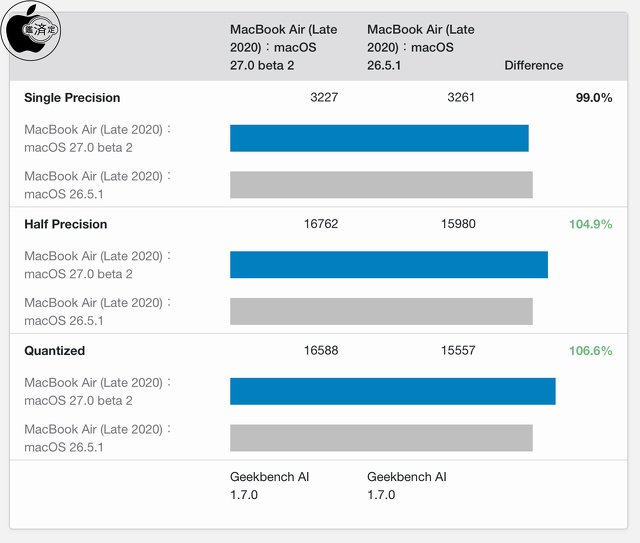The width and height of the screenshot is (640, 543).
Task: Click the macOS 26.5.1 column header
Action: (421, 47)
